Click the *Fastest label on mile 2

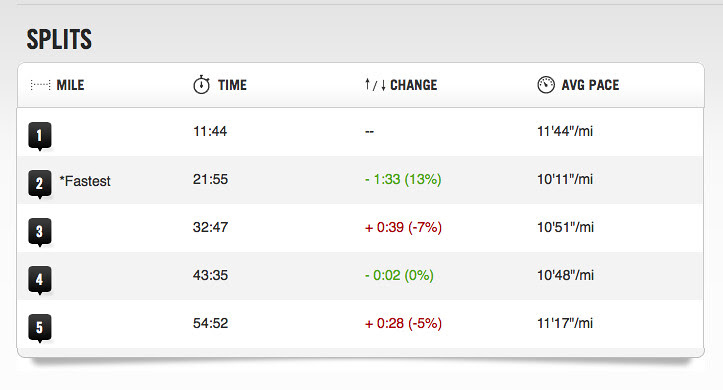pyautogui.click(x=85, y=181)
